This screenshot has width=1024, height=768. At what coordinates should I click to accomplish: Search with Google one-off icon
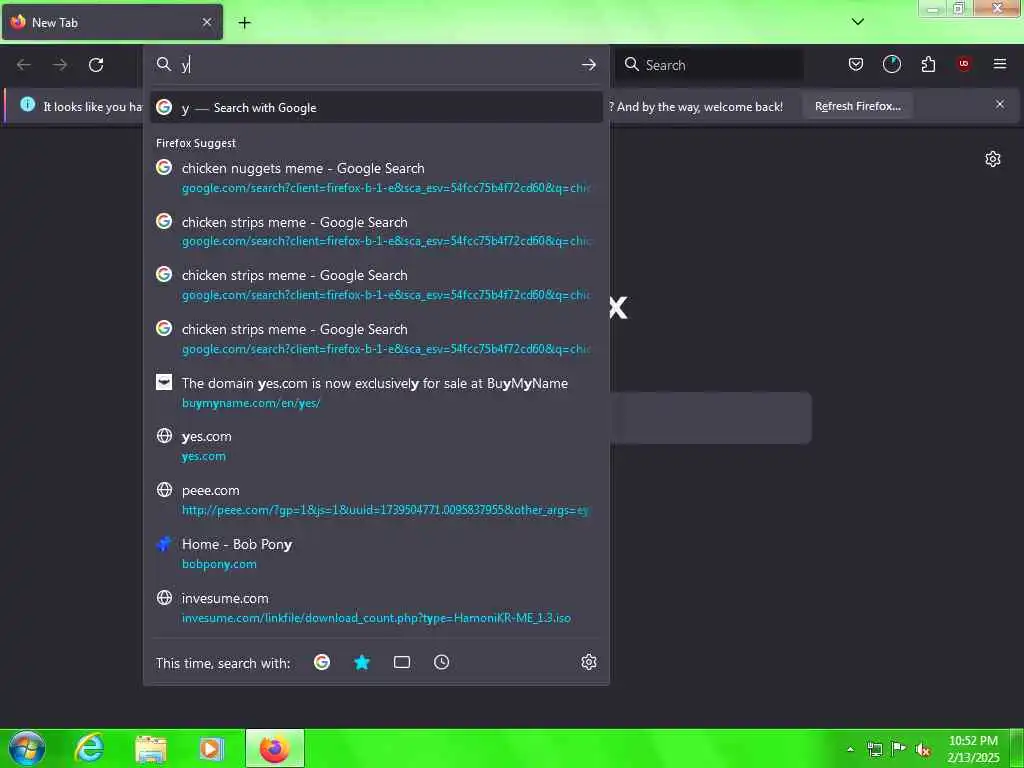321,662
